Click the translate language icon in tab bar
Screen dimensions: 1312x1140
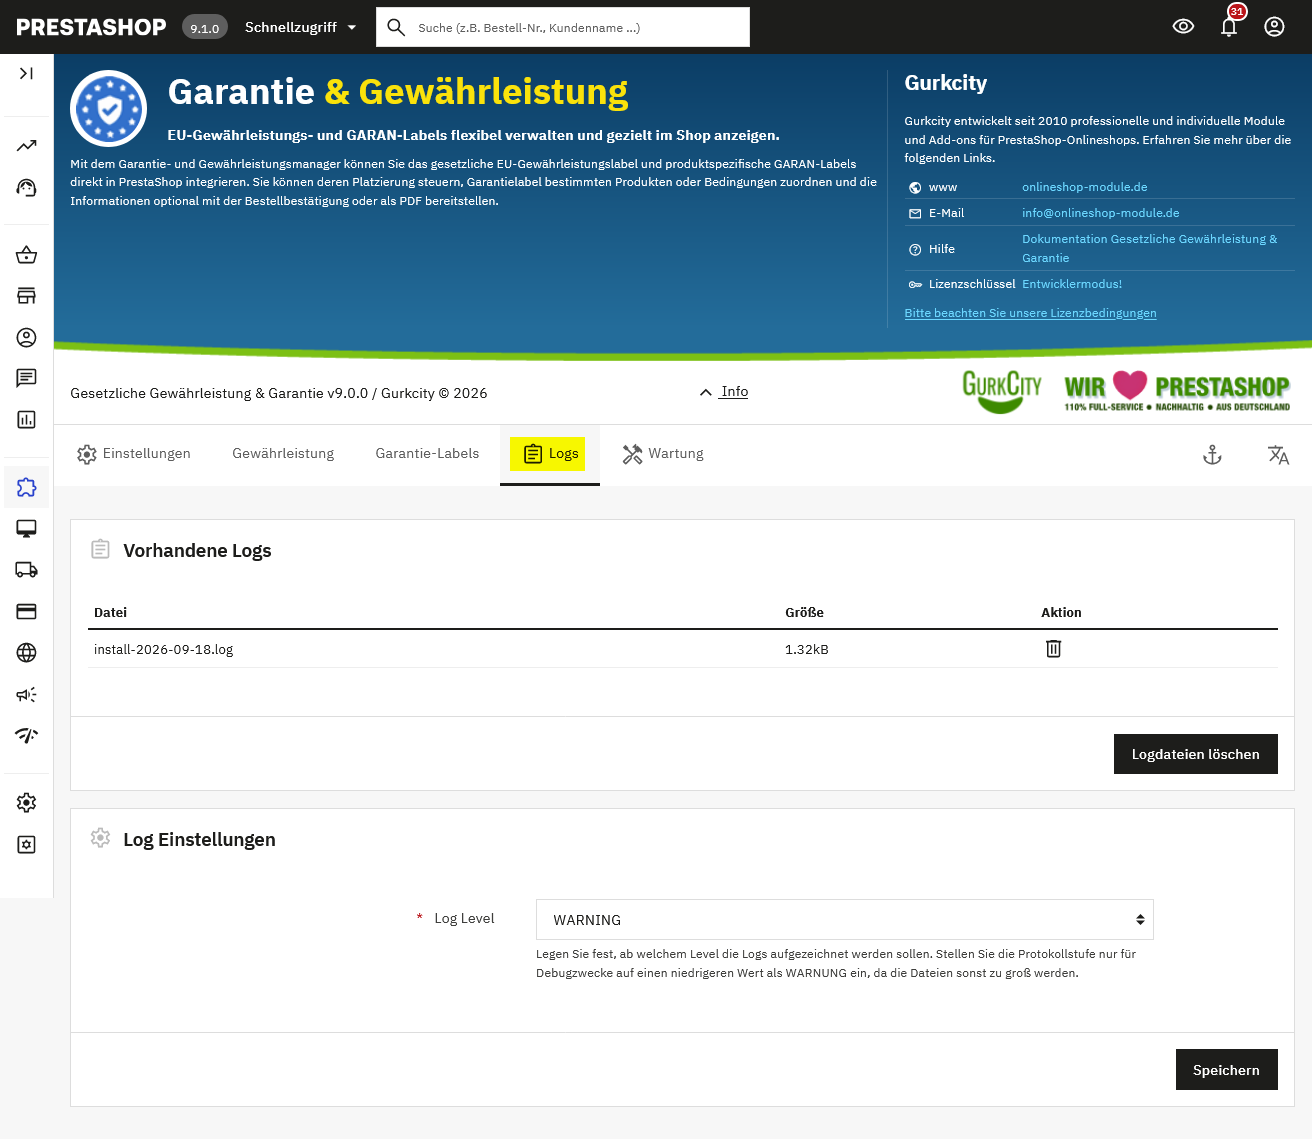[1278, 456]
